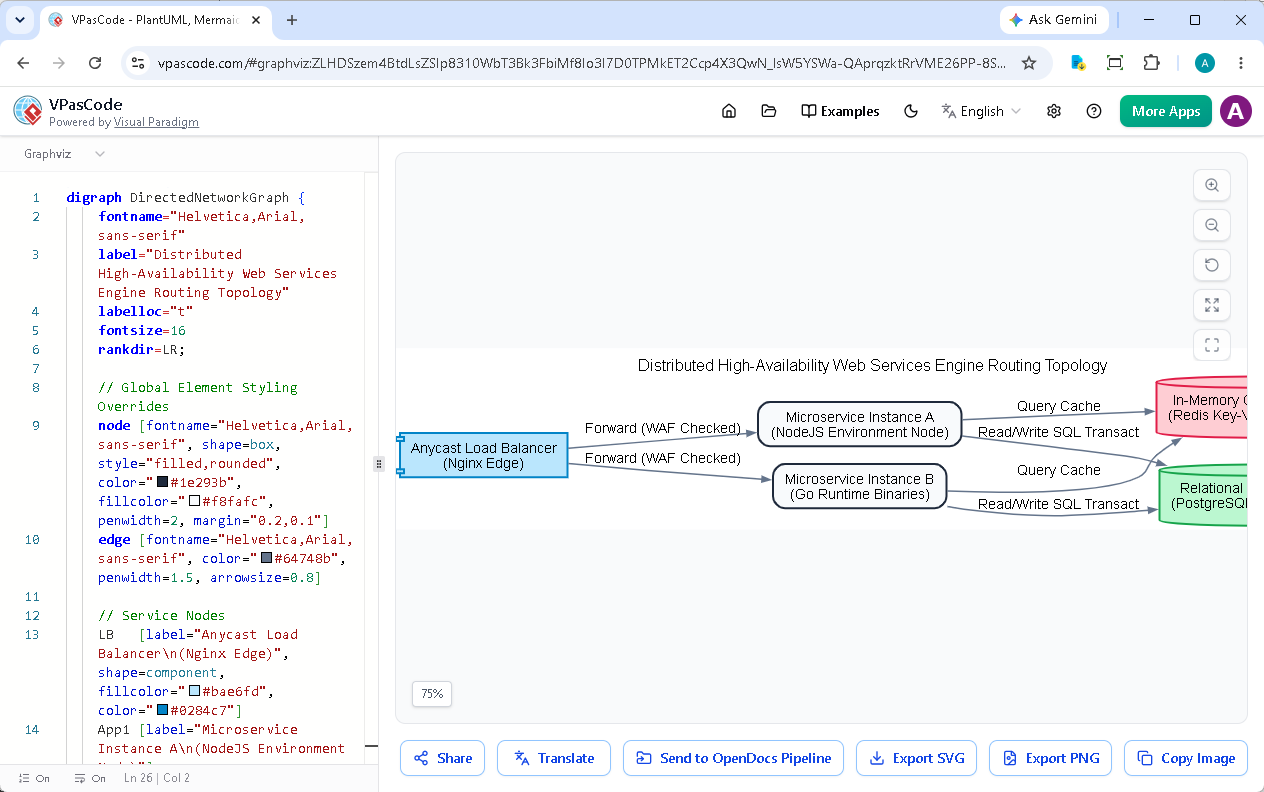
Task: Click the Ask Gemini button
Action: point(1053,20)
